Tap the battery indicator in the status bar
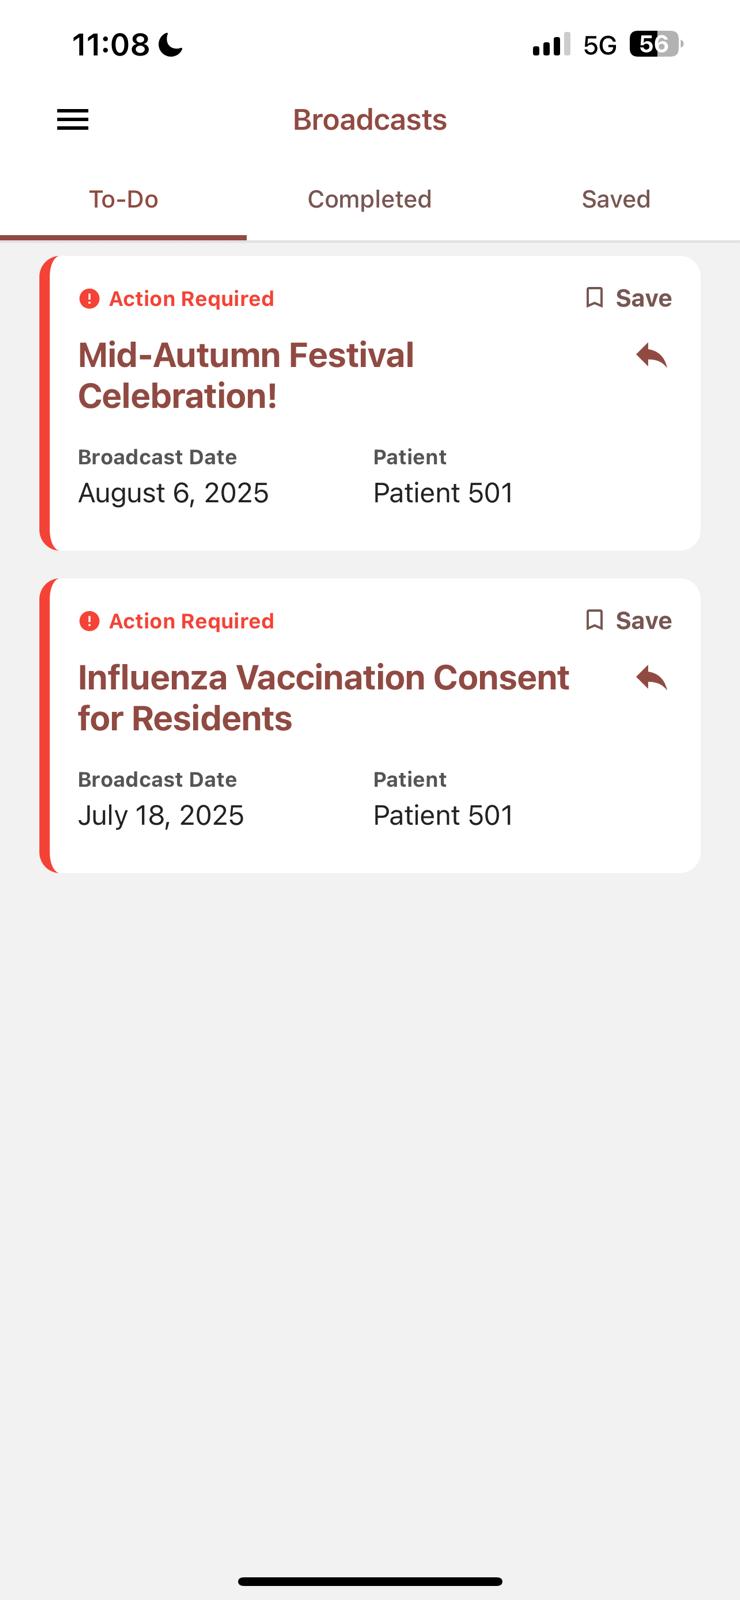The height and width of the screenshot is (1600, 740). [x=655, y=44]
